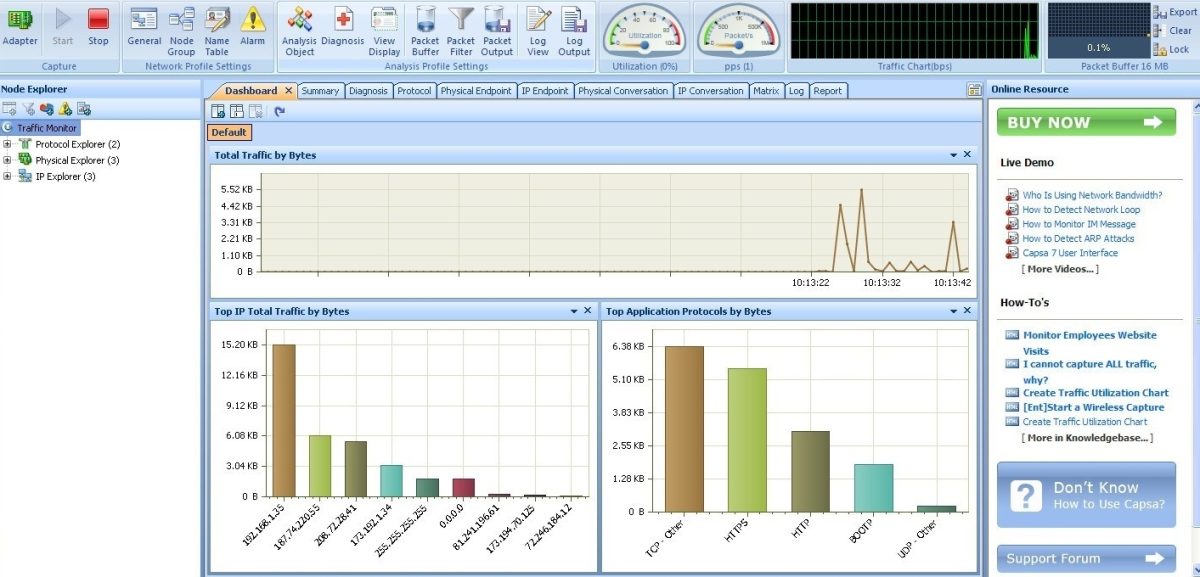This screenshot has height=577, width=1200.
Task: Switch to the IP Endpoint tab
Action: [545, 91]
